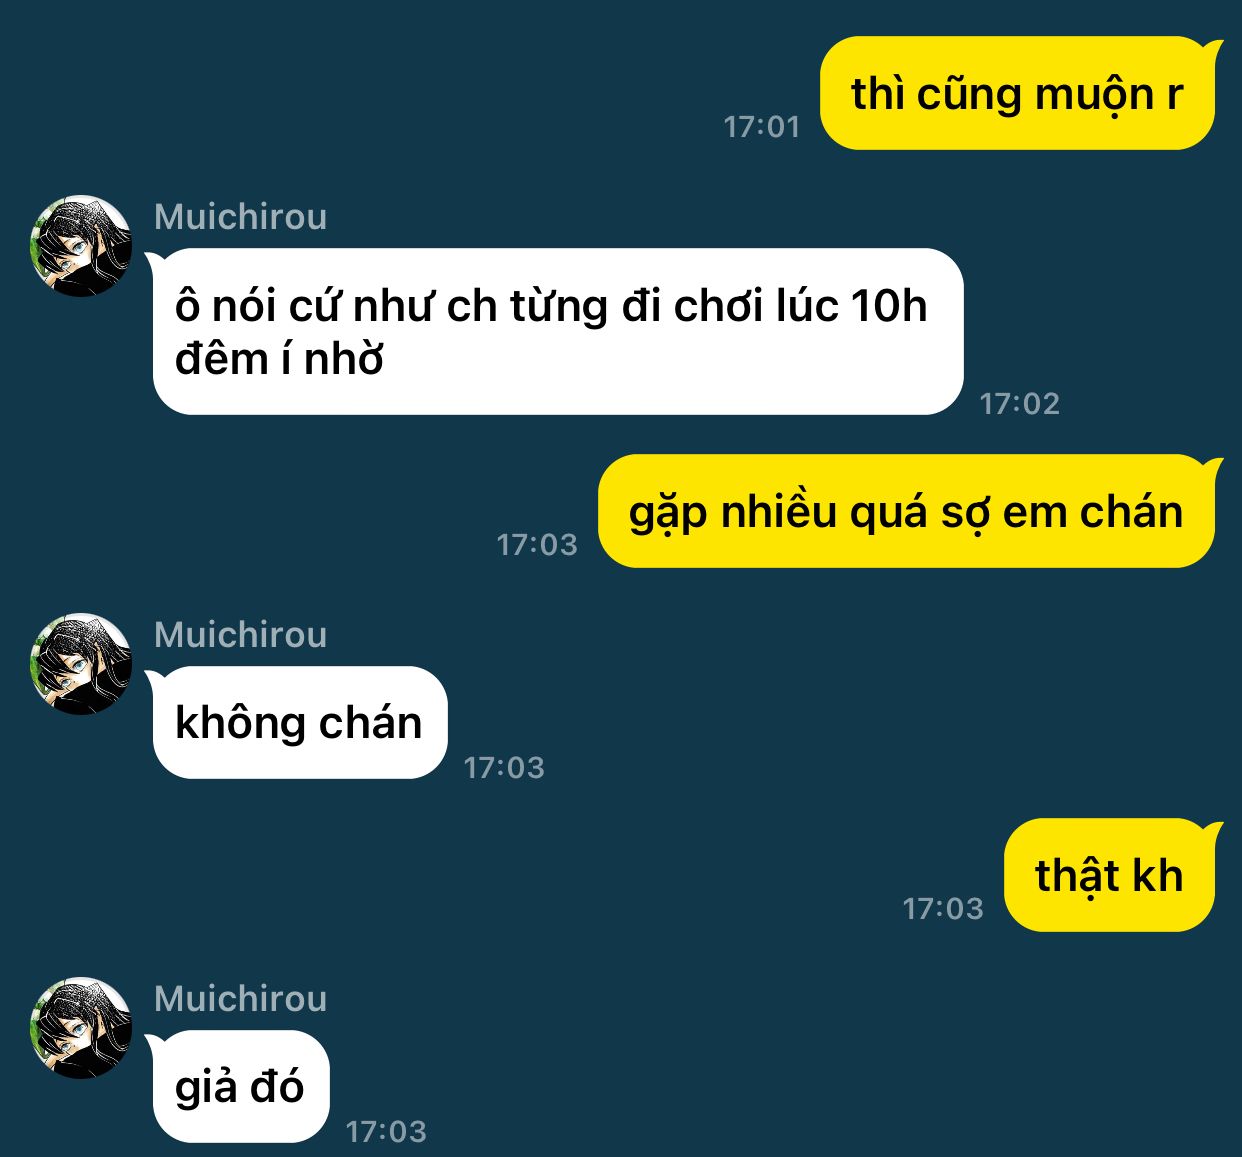Image resolution: width=1242 pixels, height=1157 pixels.
Task: Tap Muichirou's avatar above the 10h đêm message
Action: pyautogui.click(x=81, y=246)
